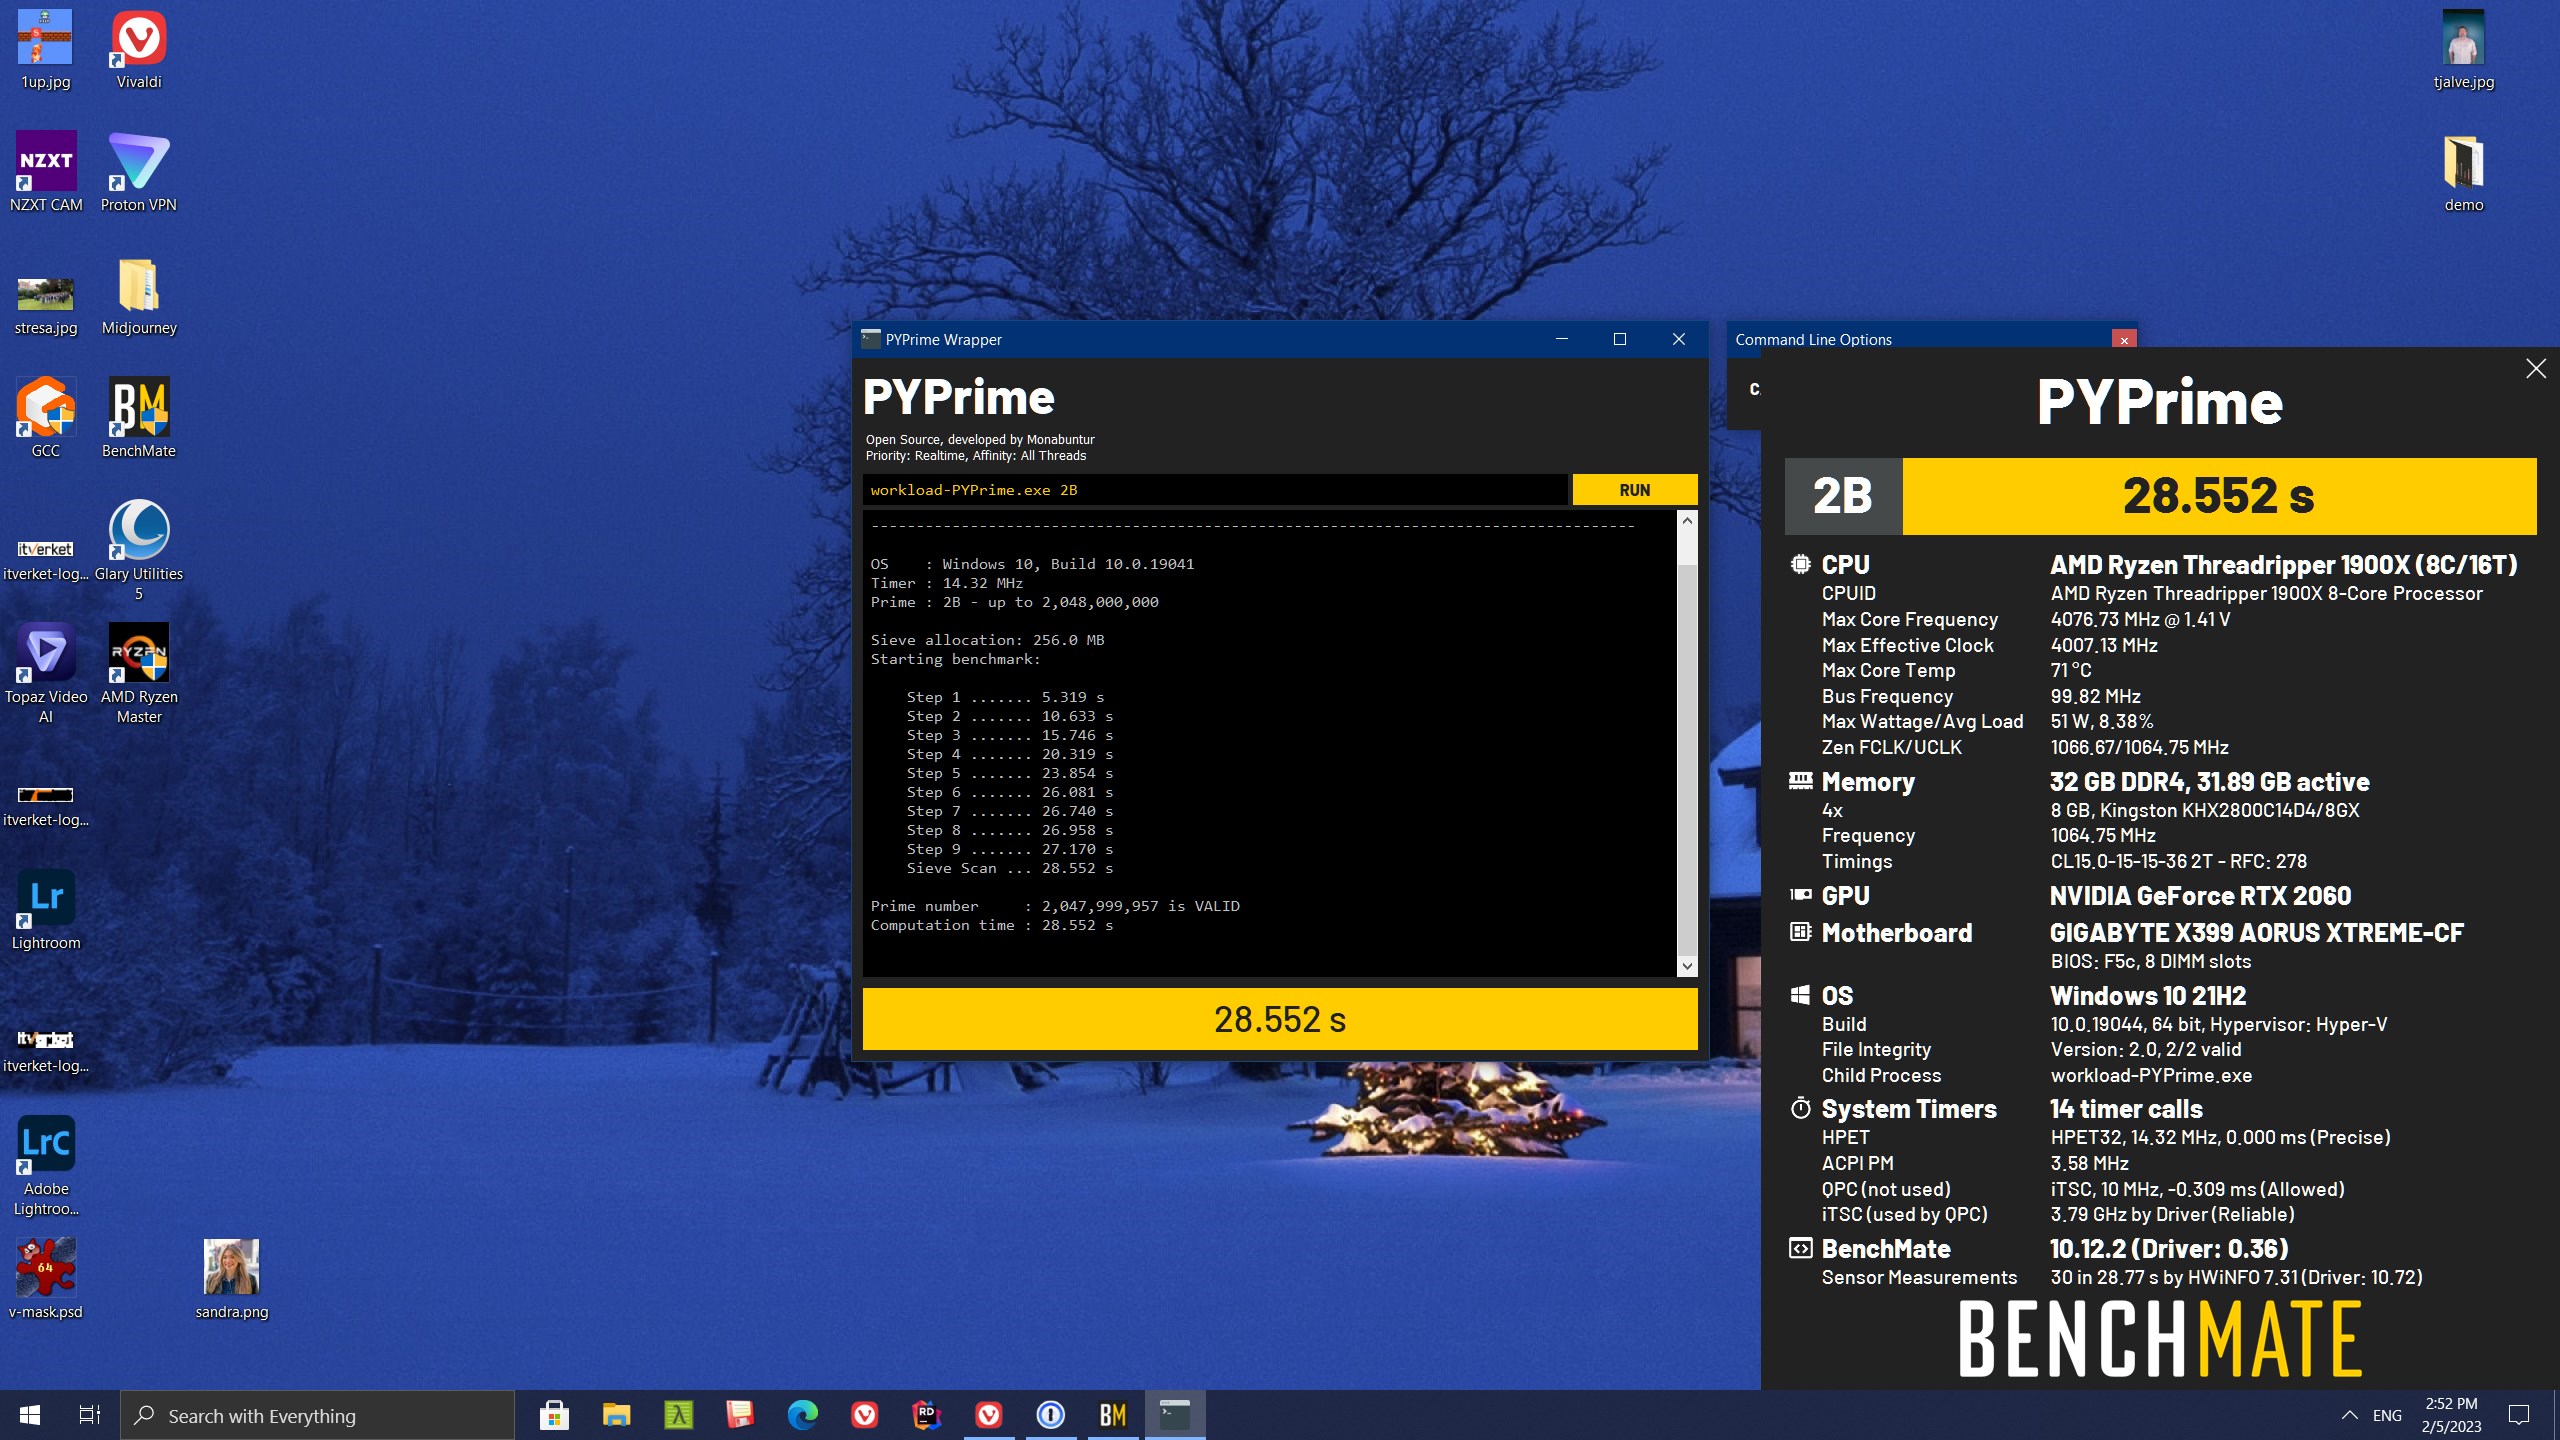
Task: Close the BenchMate result panel with the X
Action: [2535, 369]
